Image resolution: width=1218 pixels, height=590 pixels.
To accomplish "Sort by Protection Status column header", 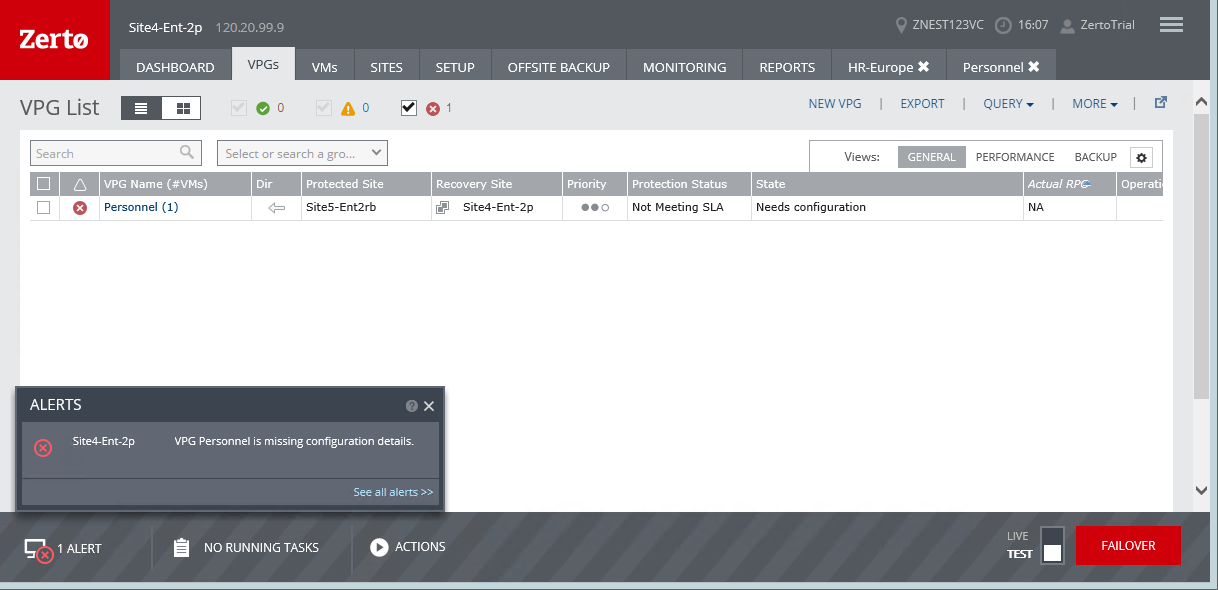I will coord(689,184).
